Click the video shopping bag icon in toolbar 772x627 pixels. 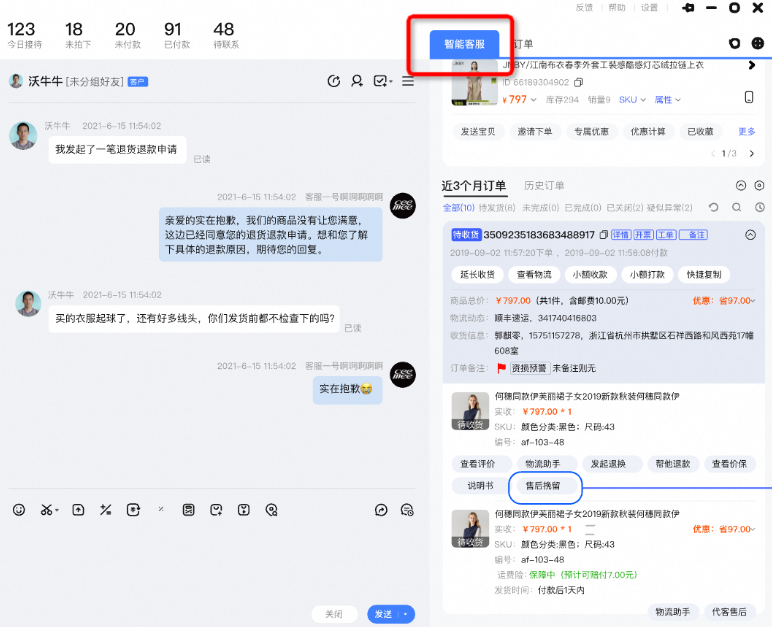tap(244, 510)
